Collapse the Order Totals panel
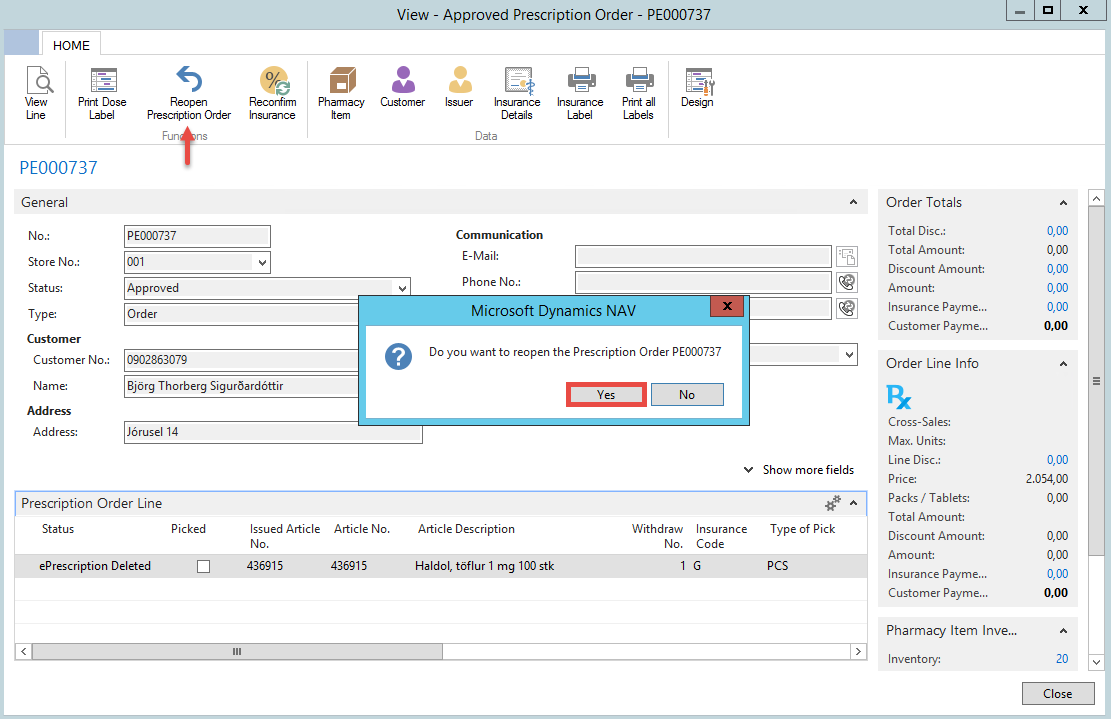This screenshot has height=719, width=1111. (x=1062, y=202)
